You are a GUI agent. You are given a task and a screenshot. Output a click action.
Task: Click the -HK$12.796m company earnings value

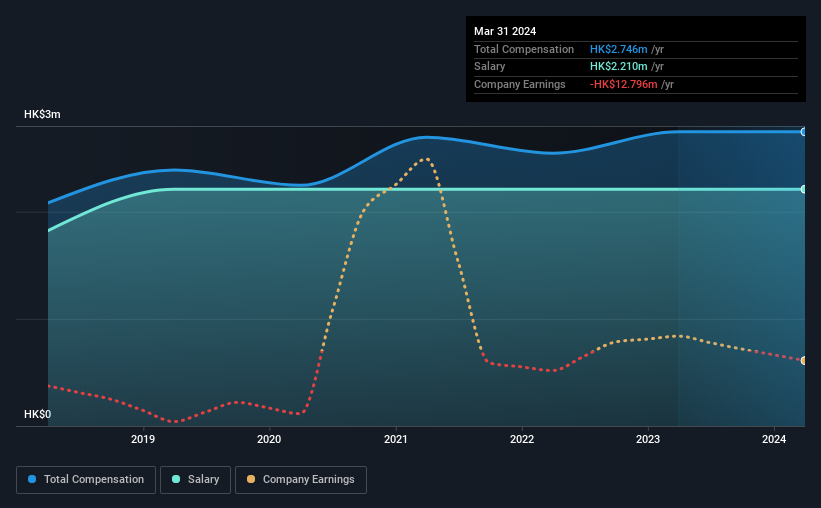point(623,84)
